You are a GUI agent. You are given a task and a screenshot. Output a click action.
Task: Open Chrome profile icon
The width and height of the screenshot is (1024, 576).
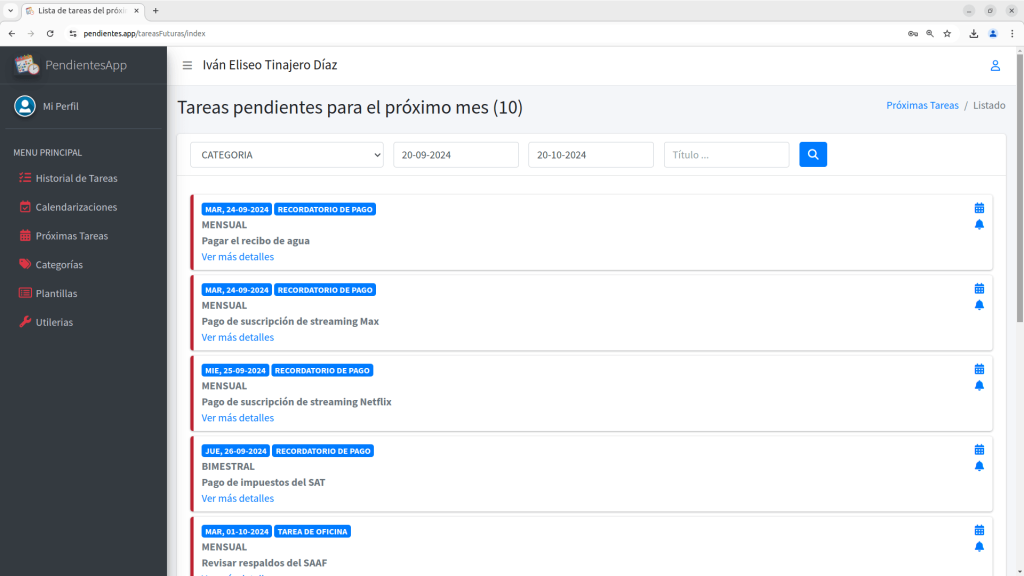(993, 33)
